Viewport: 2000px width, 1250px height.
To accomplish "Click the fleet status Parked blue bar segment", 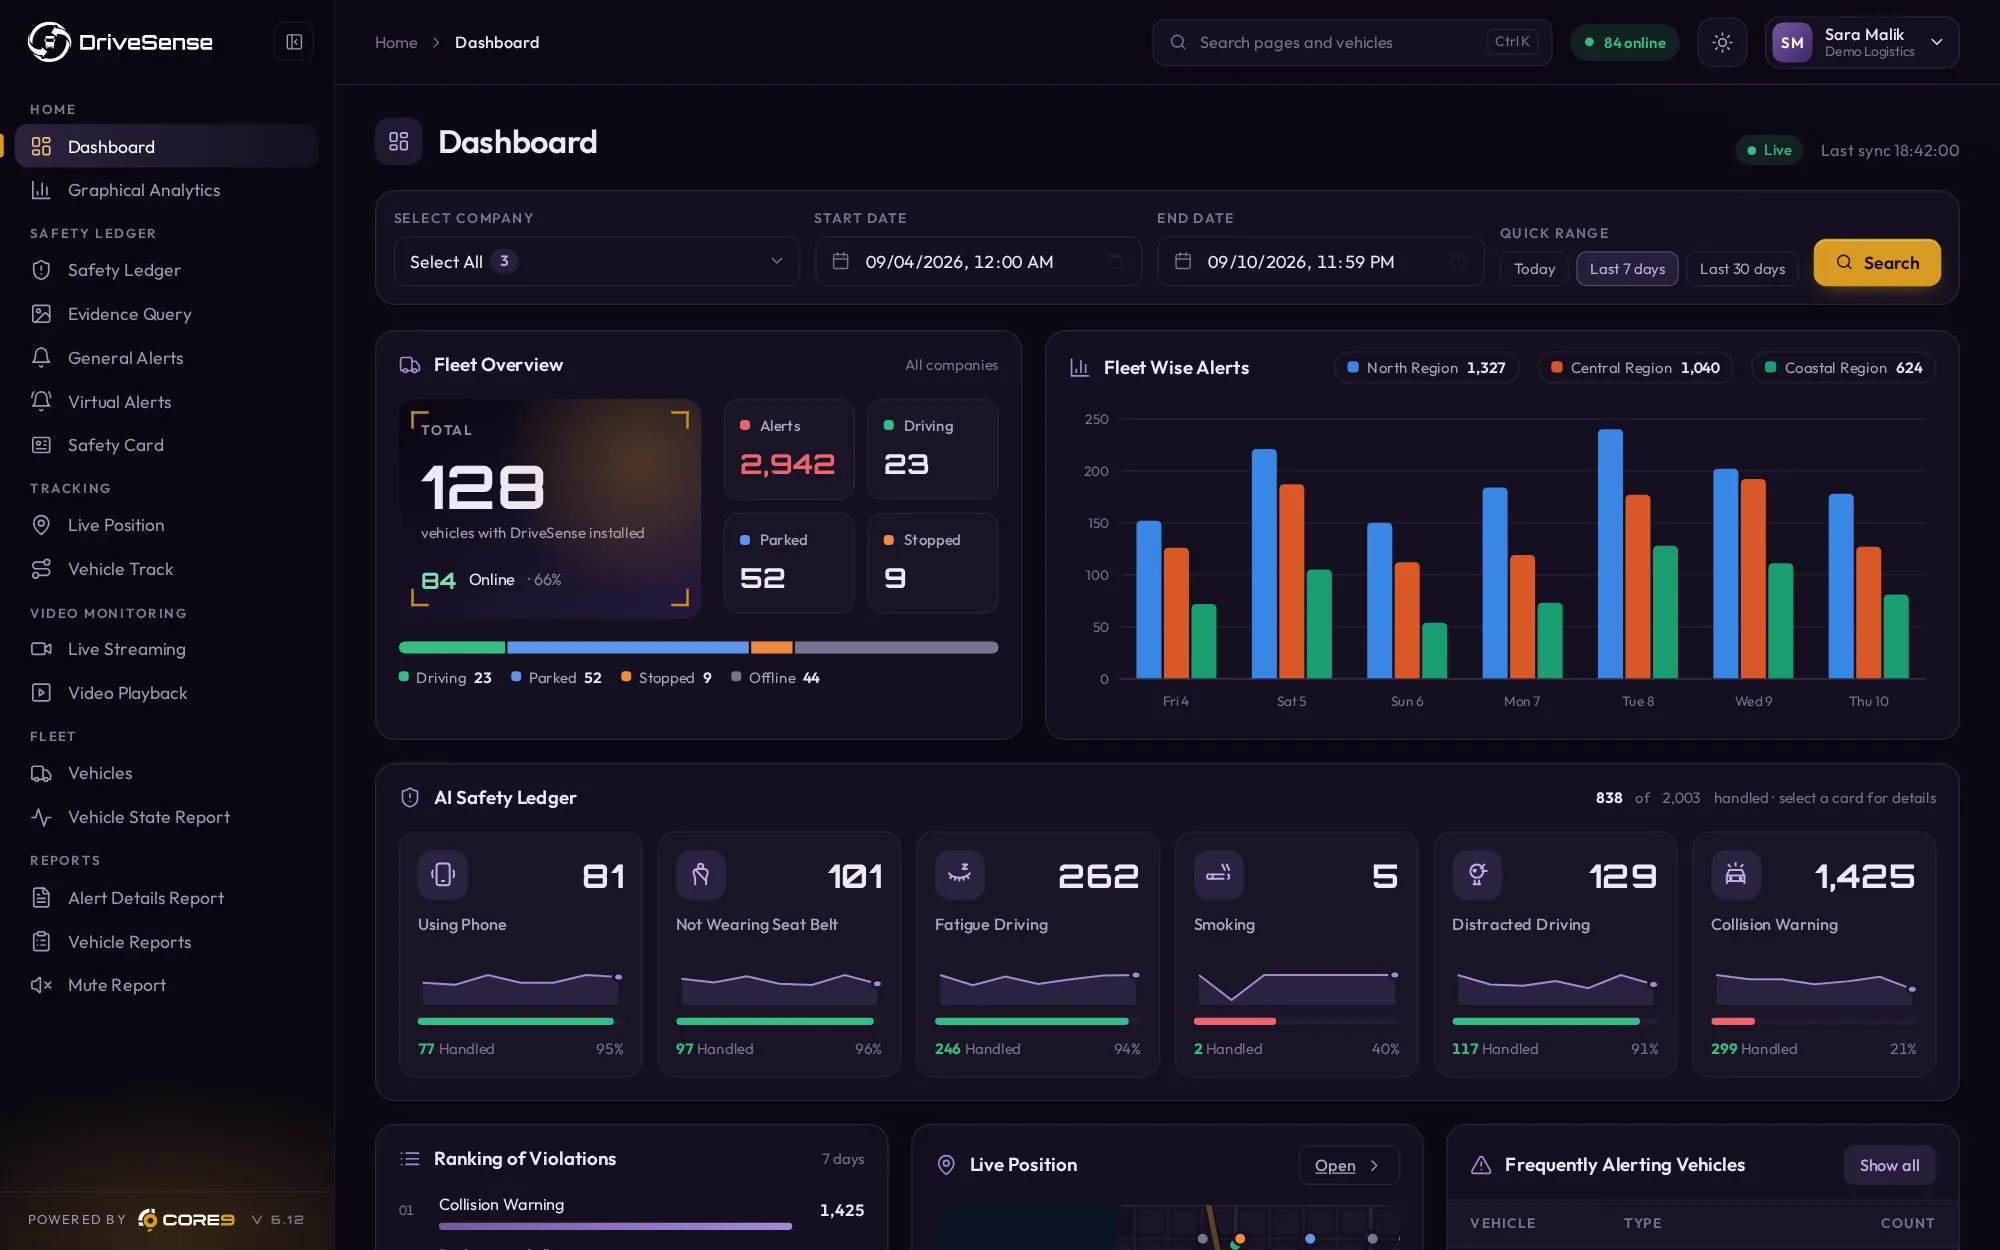I will (628, 647).
